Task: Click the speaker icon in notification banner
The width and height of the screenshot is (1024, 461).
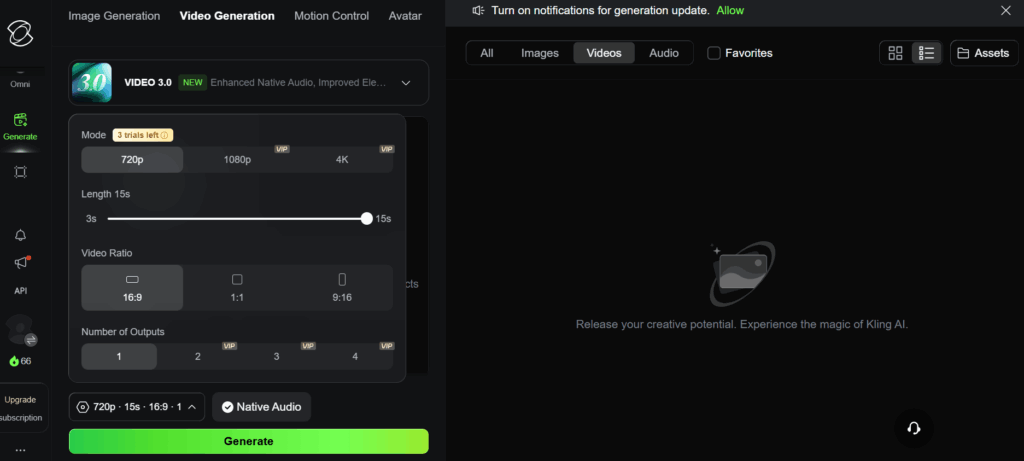Action: 479,10
